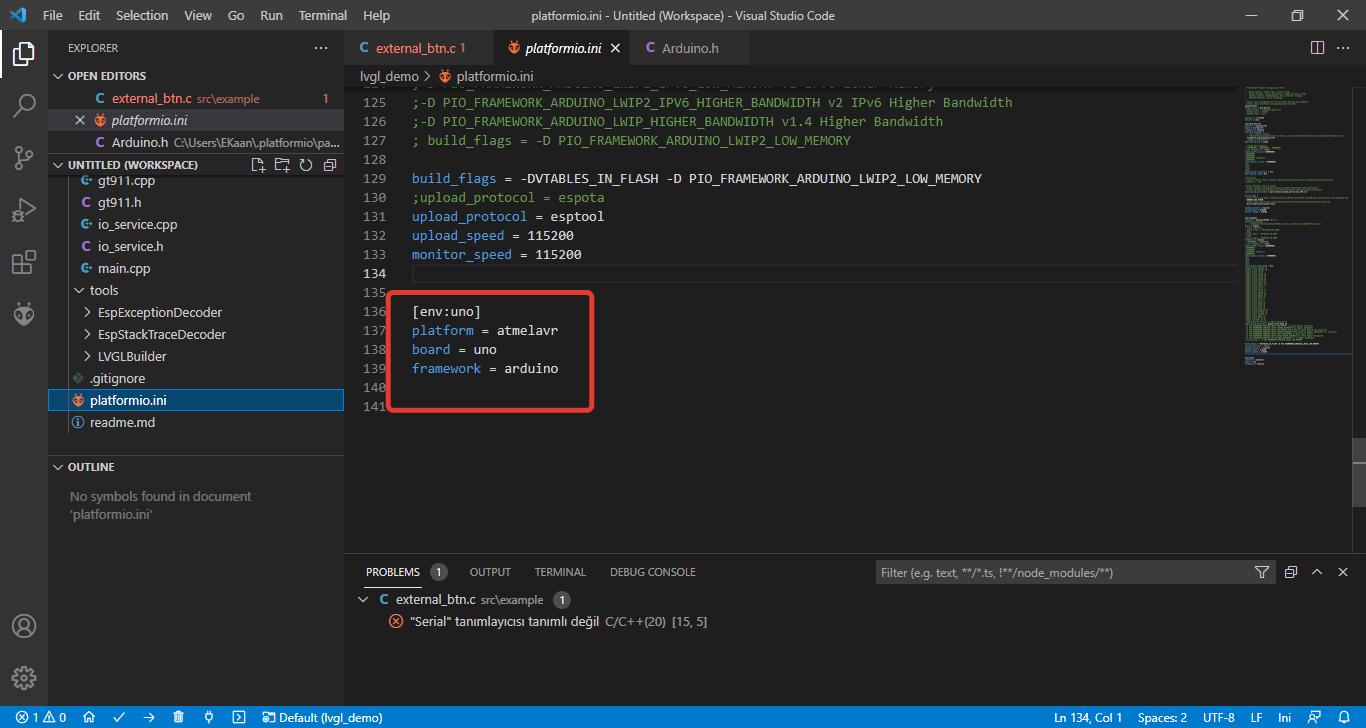The height and width of the screenshot is (728, 1366).
Task: Refresh the explorer workspace tree
Action: [x=306, y=165]
